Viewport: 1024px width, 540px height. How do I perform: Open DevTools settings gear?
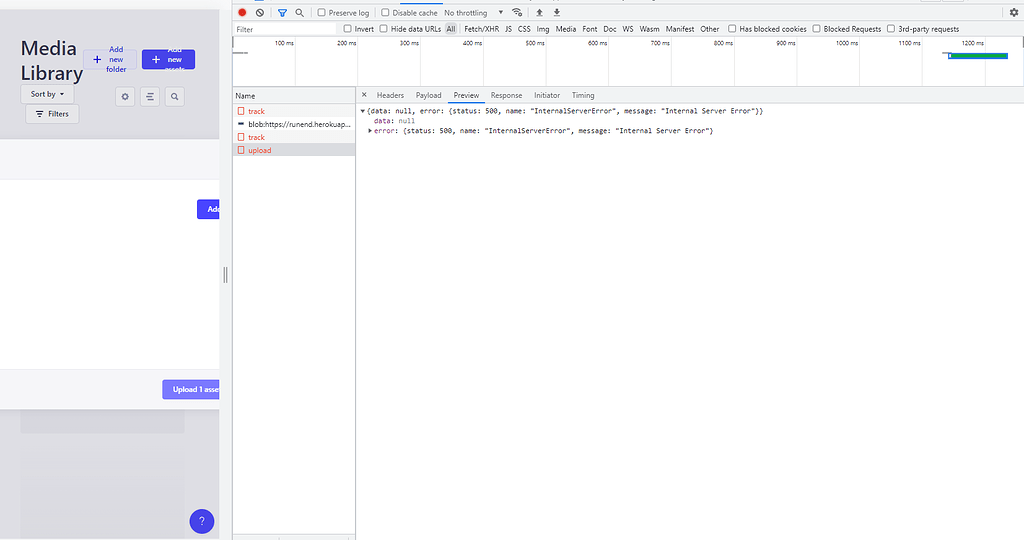click(x=1013, y=13)
